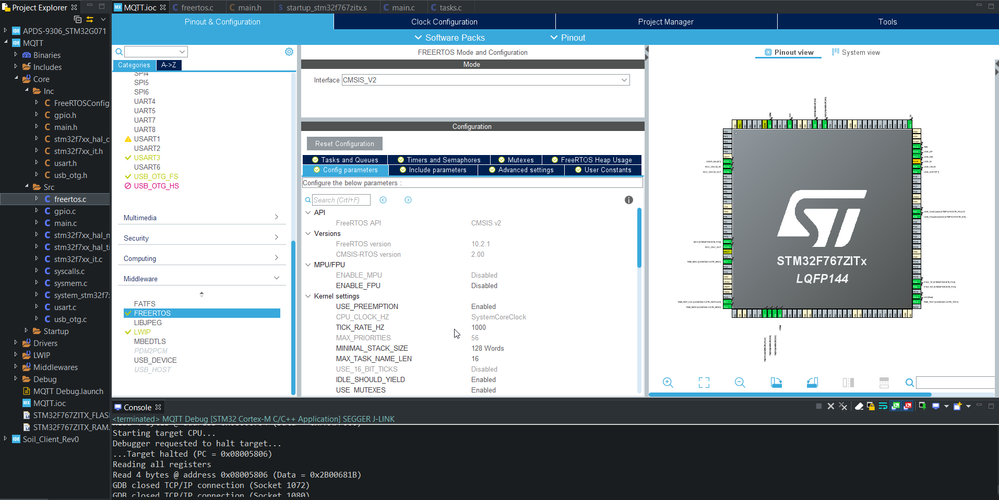
Task: Switch to Clock Configuration tab
Action: tap(444, 22)
